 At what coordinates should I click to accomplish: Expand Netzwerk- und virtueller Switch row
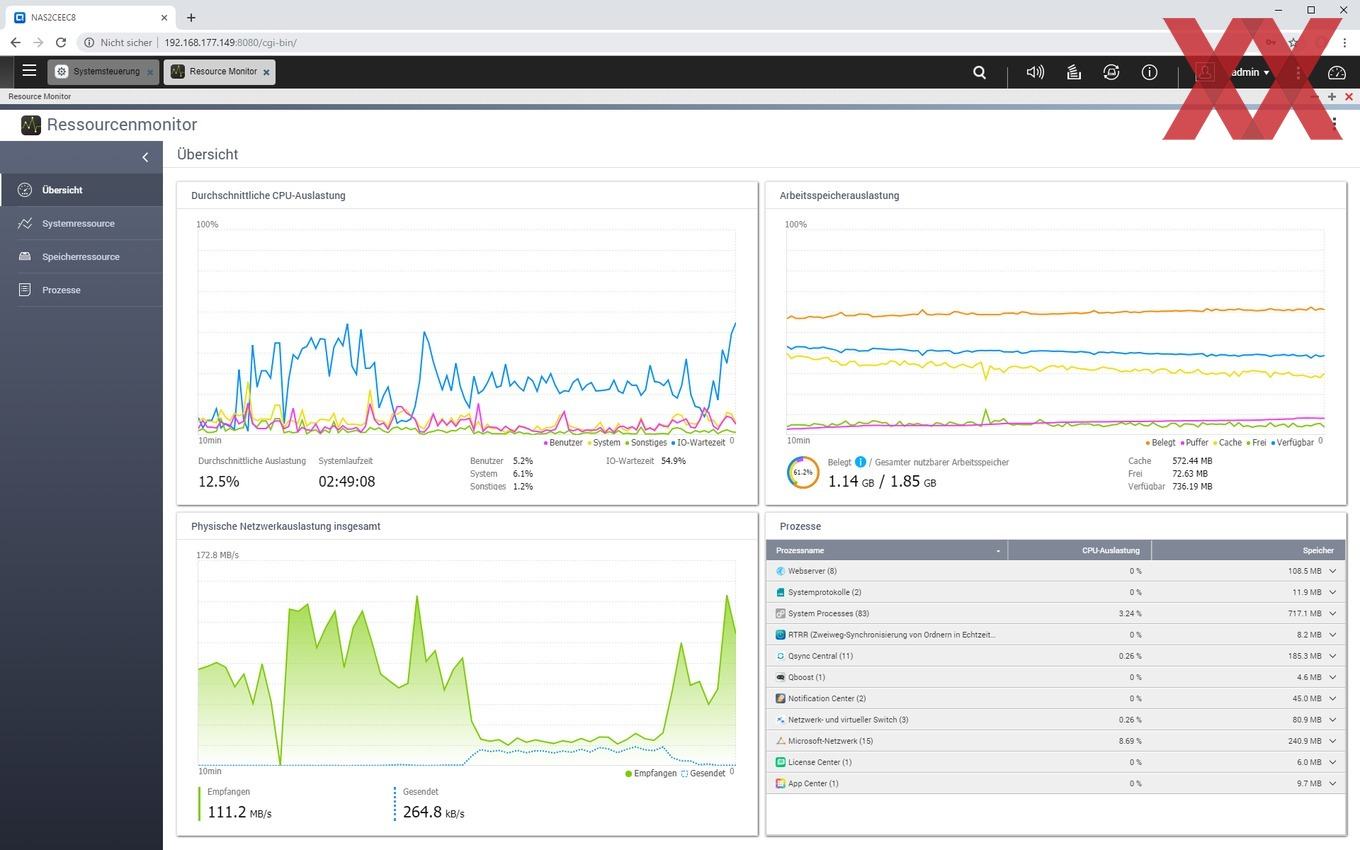(1333, 720)
